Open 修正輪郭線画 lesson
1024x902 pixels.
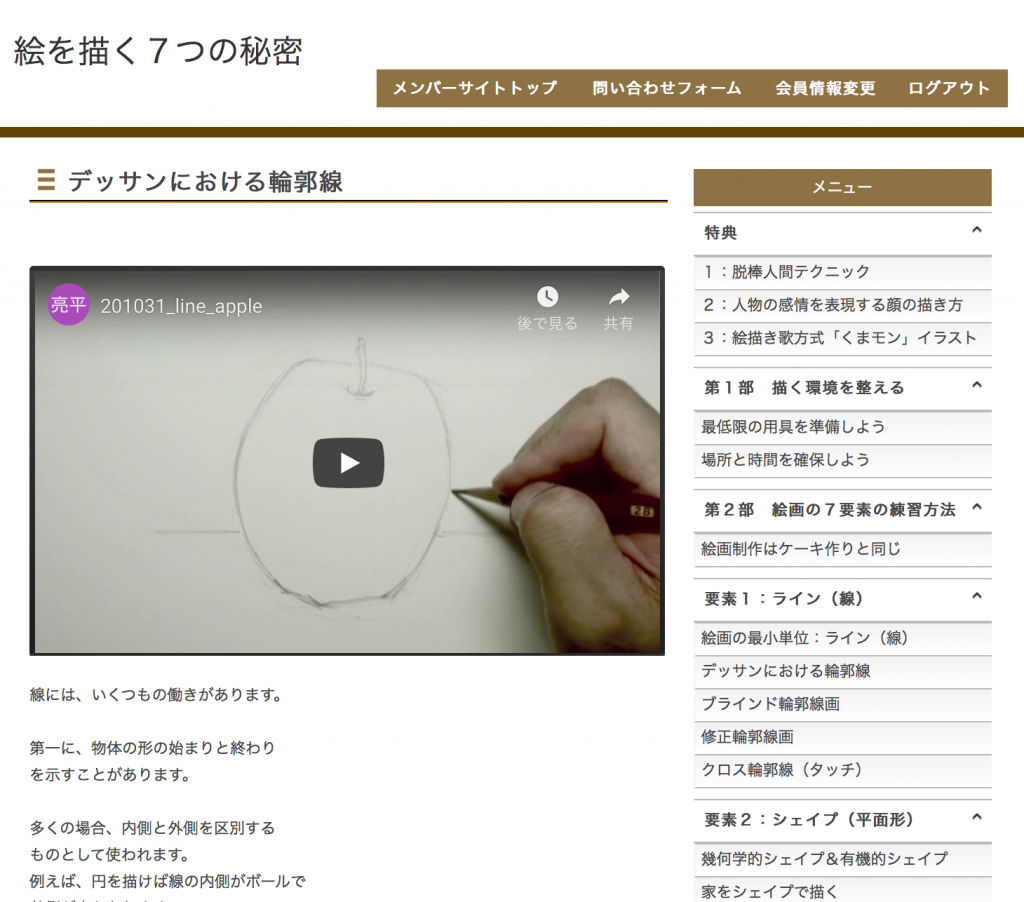(842, 737)
